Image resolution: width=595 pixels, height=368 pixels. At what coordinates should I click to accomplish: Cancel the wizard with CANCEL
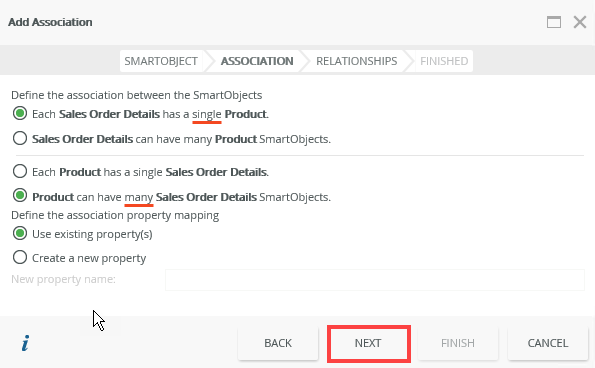(548, 343)
